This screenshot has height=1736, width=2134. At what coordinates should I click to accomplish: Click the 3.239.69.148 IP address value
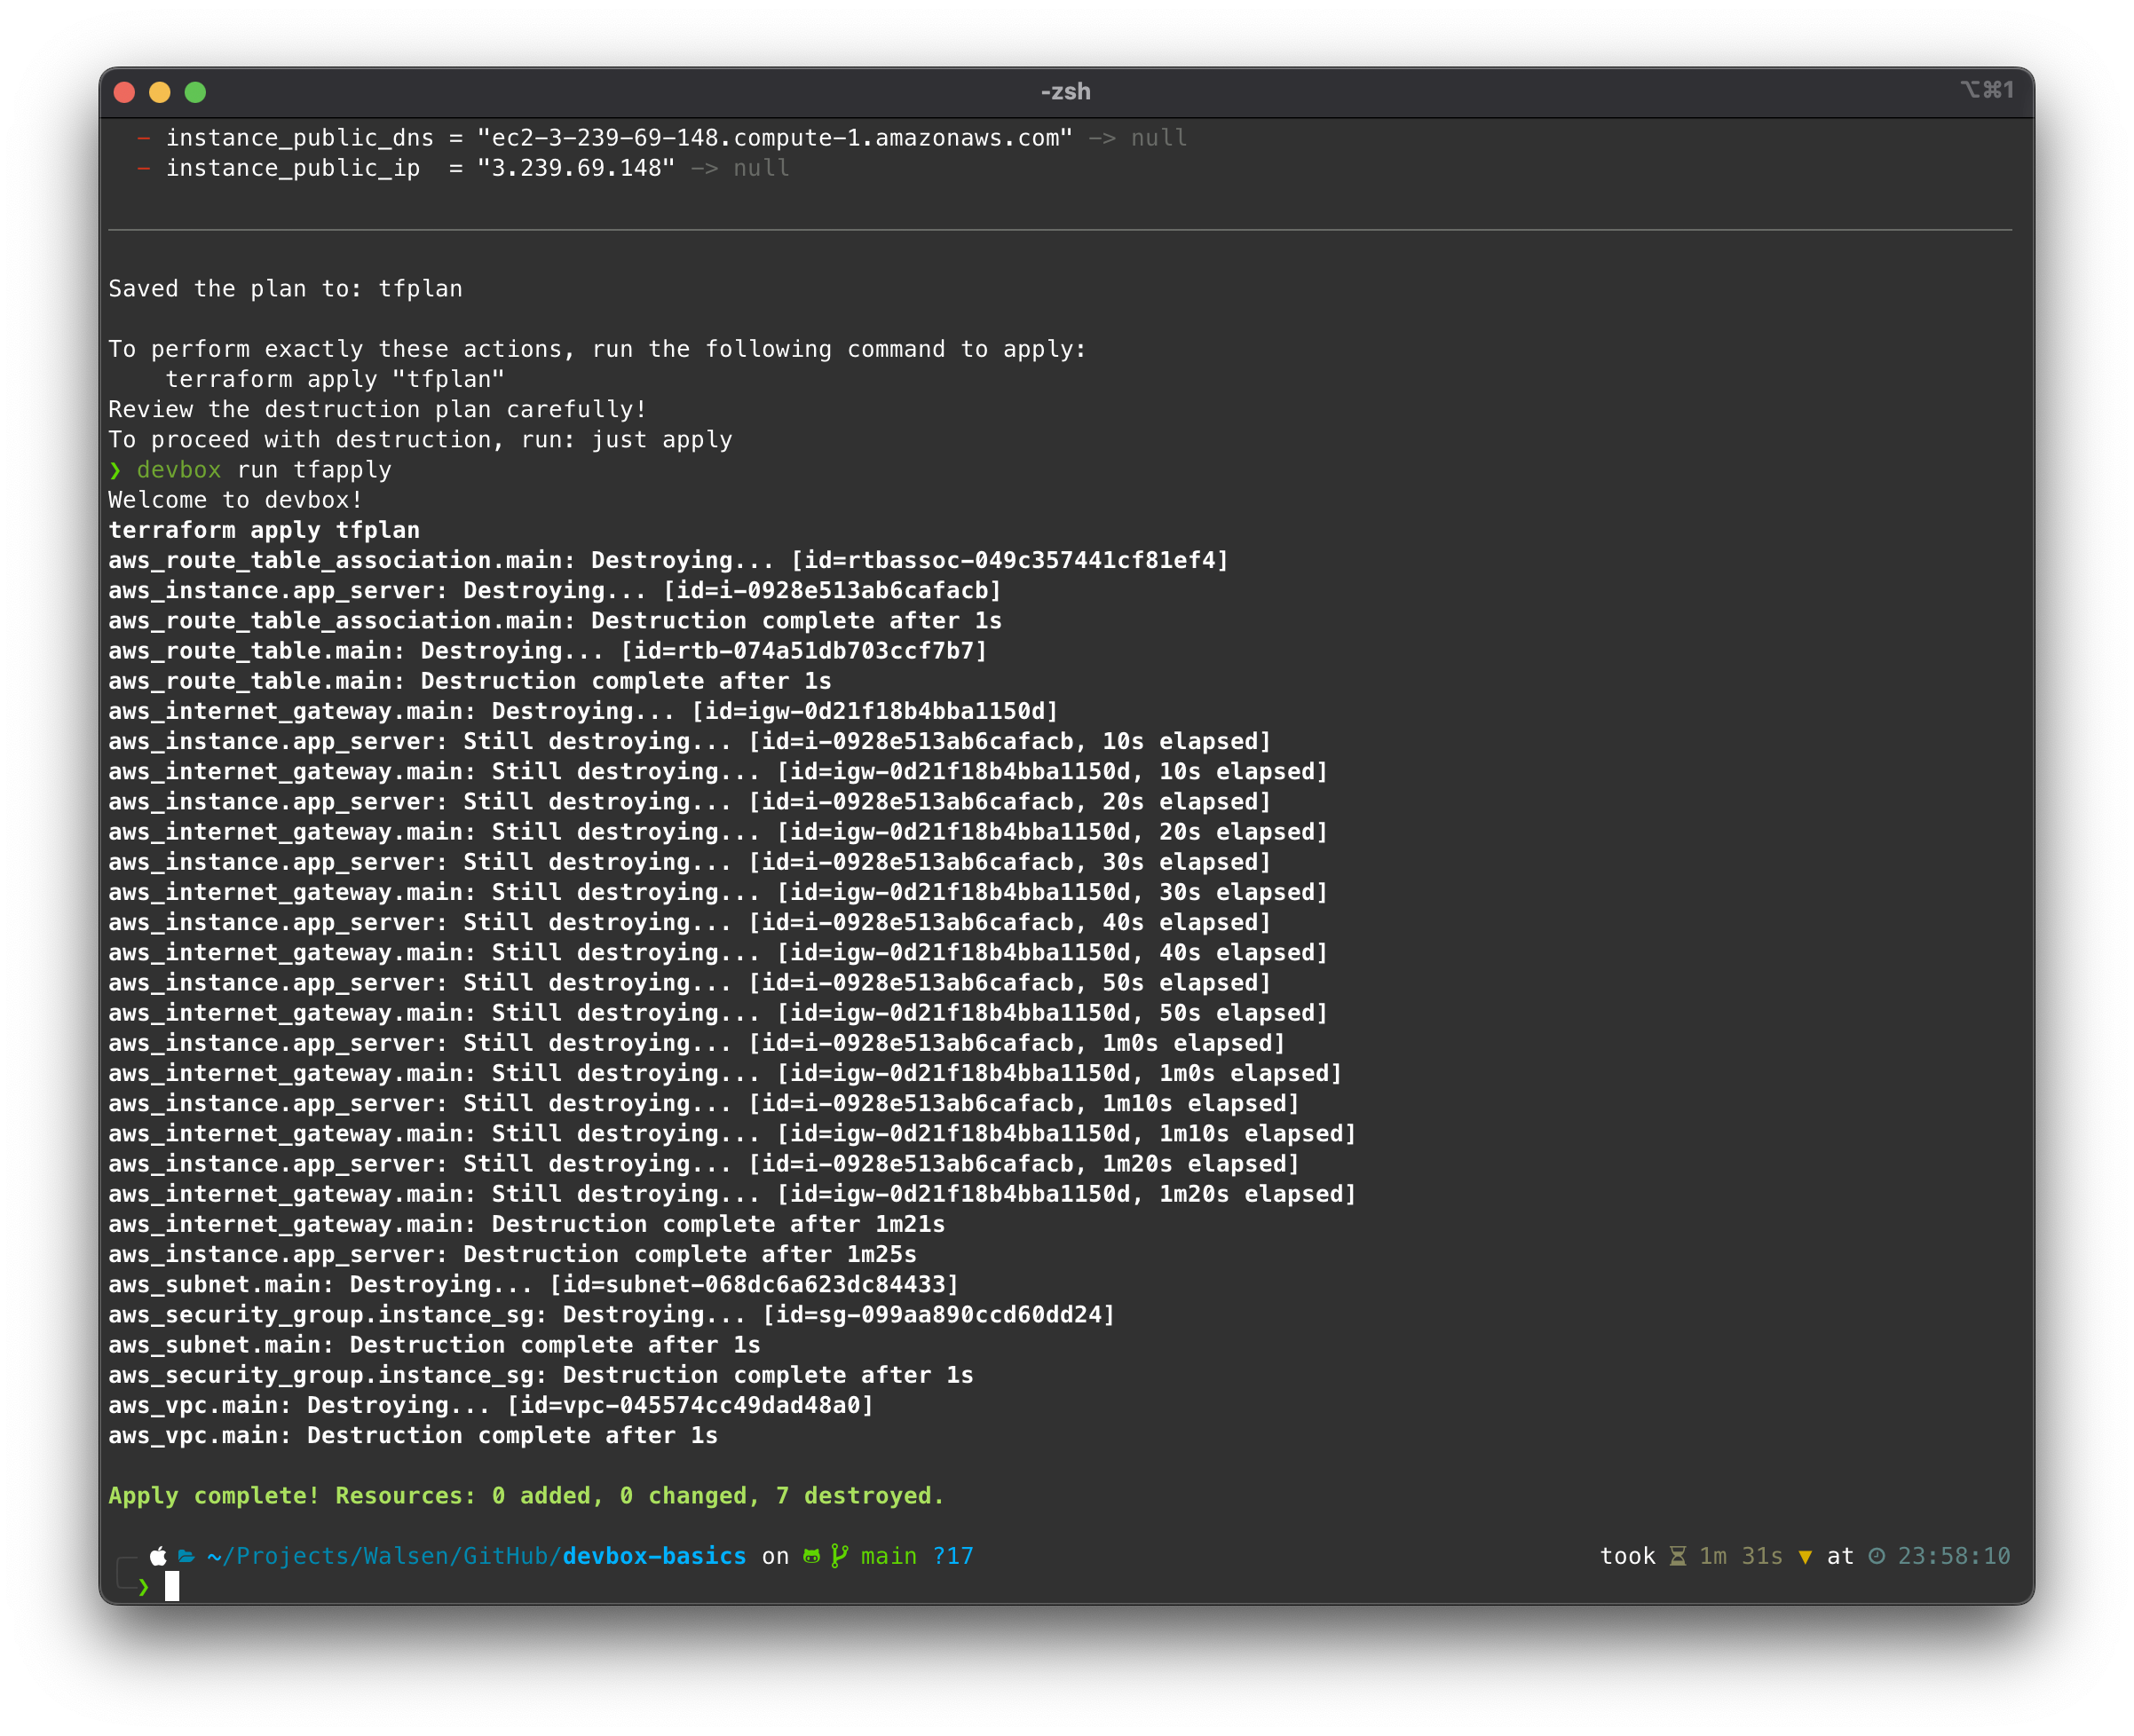click(576, 168)
